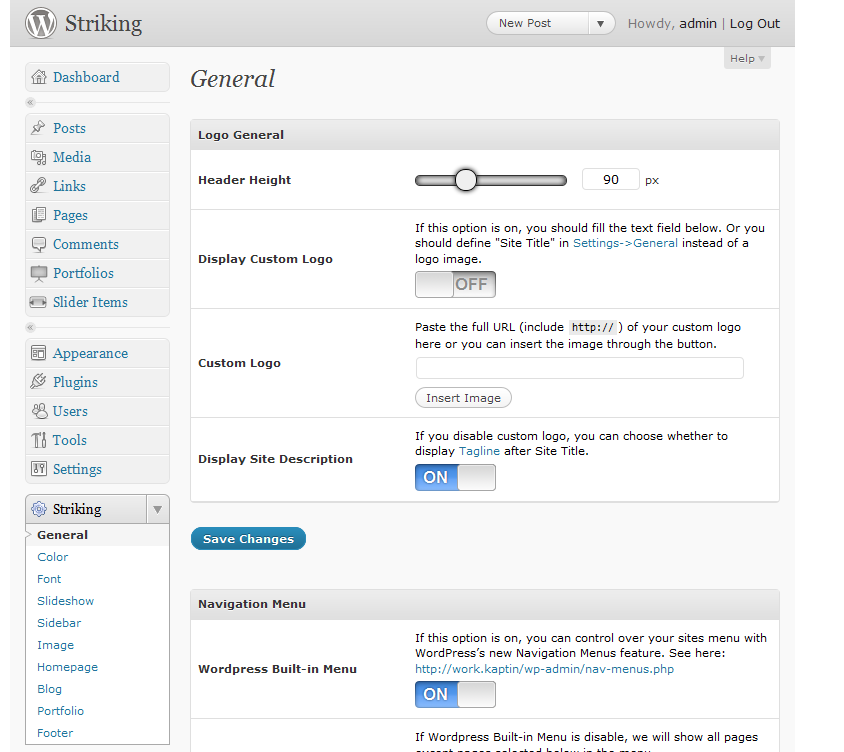The image size is (844, 752).
Task: Turn off Display Site Description switch
Action: [x=455, y=477]
